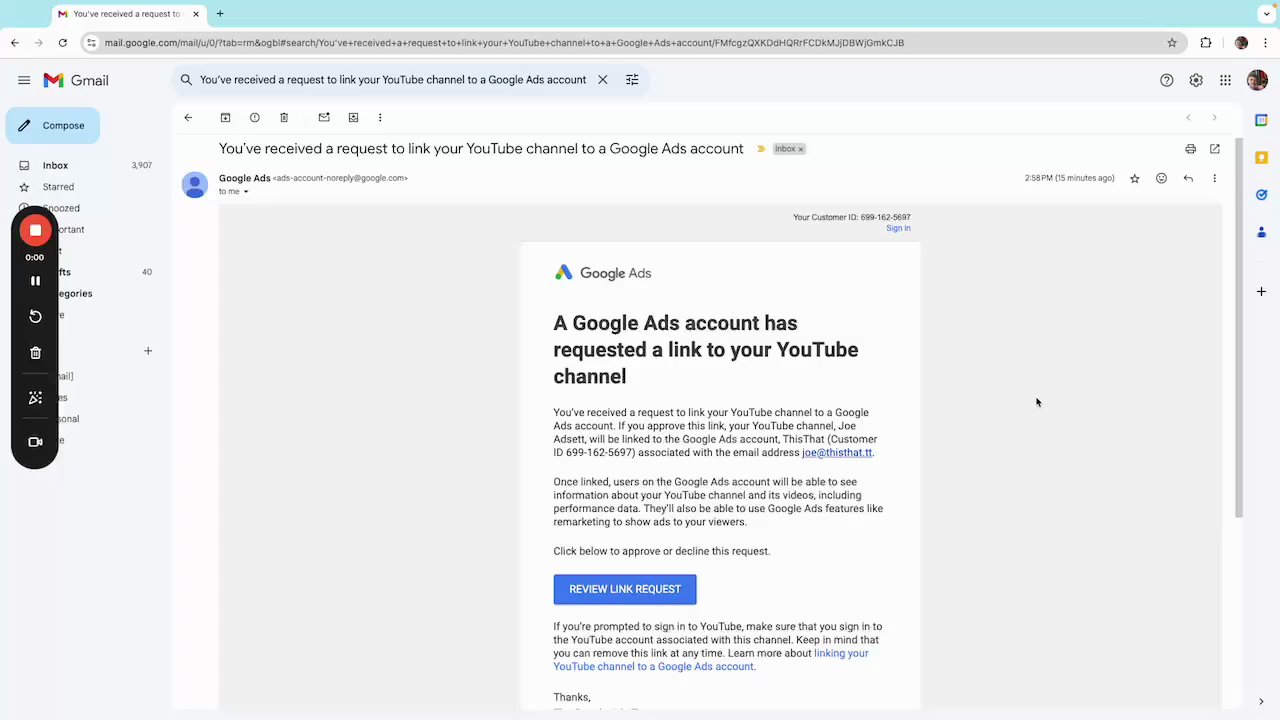
Task: Reply to the Google Ads message
Action: [1188, 178]
